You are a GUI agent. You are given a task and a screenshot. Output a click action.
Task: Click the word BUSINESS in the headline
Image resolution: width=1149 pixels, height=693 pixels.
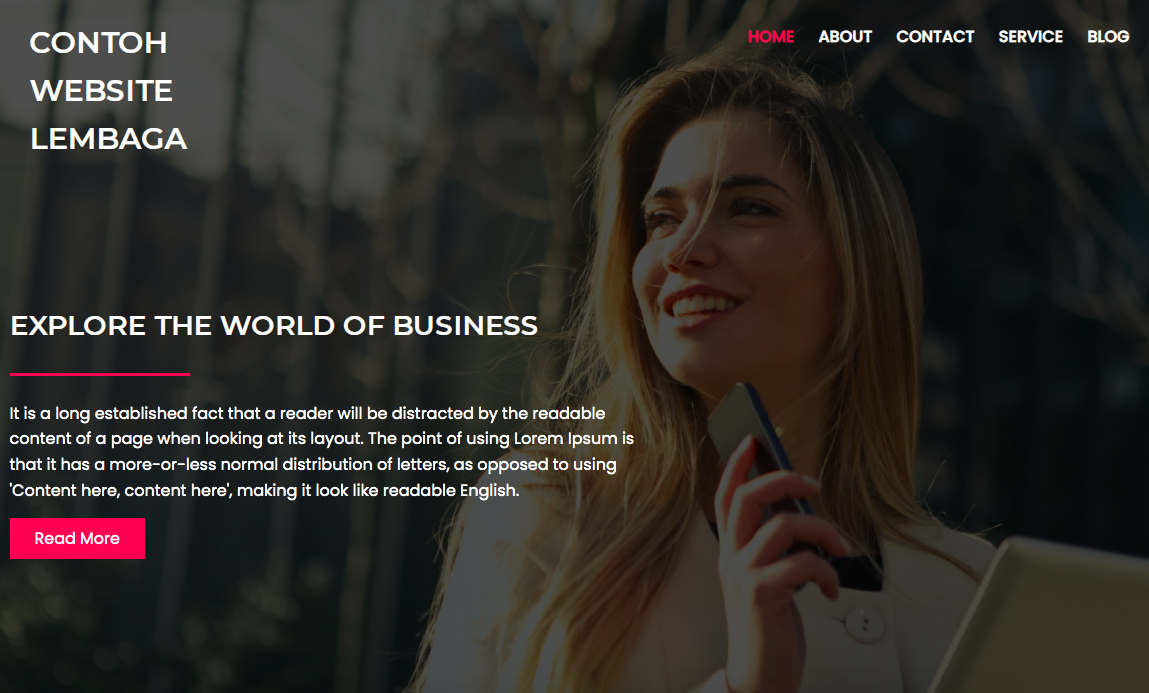tap(465, 326)
